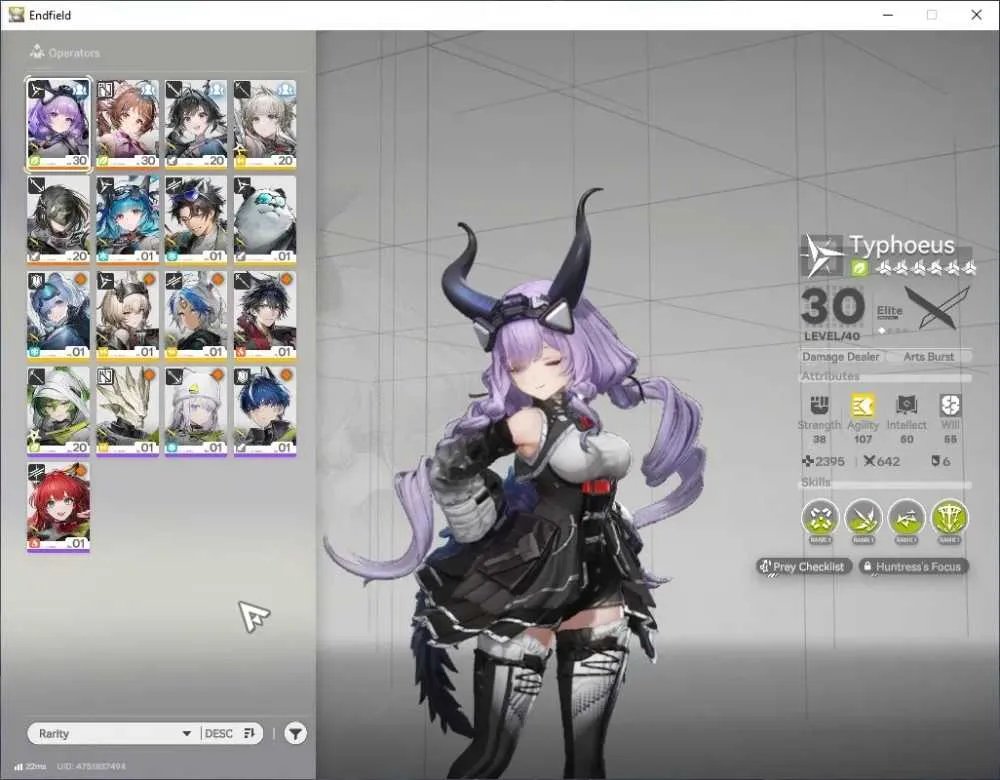Select the first skill icon under Skills

820,518
